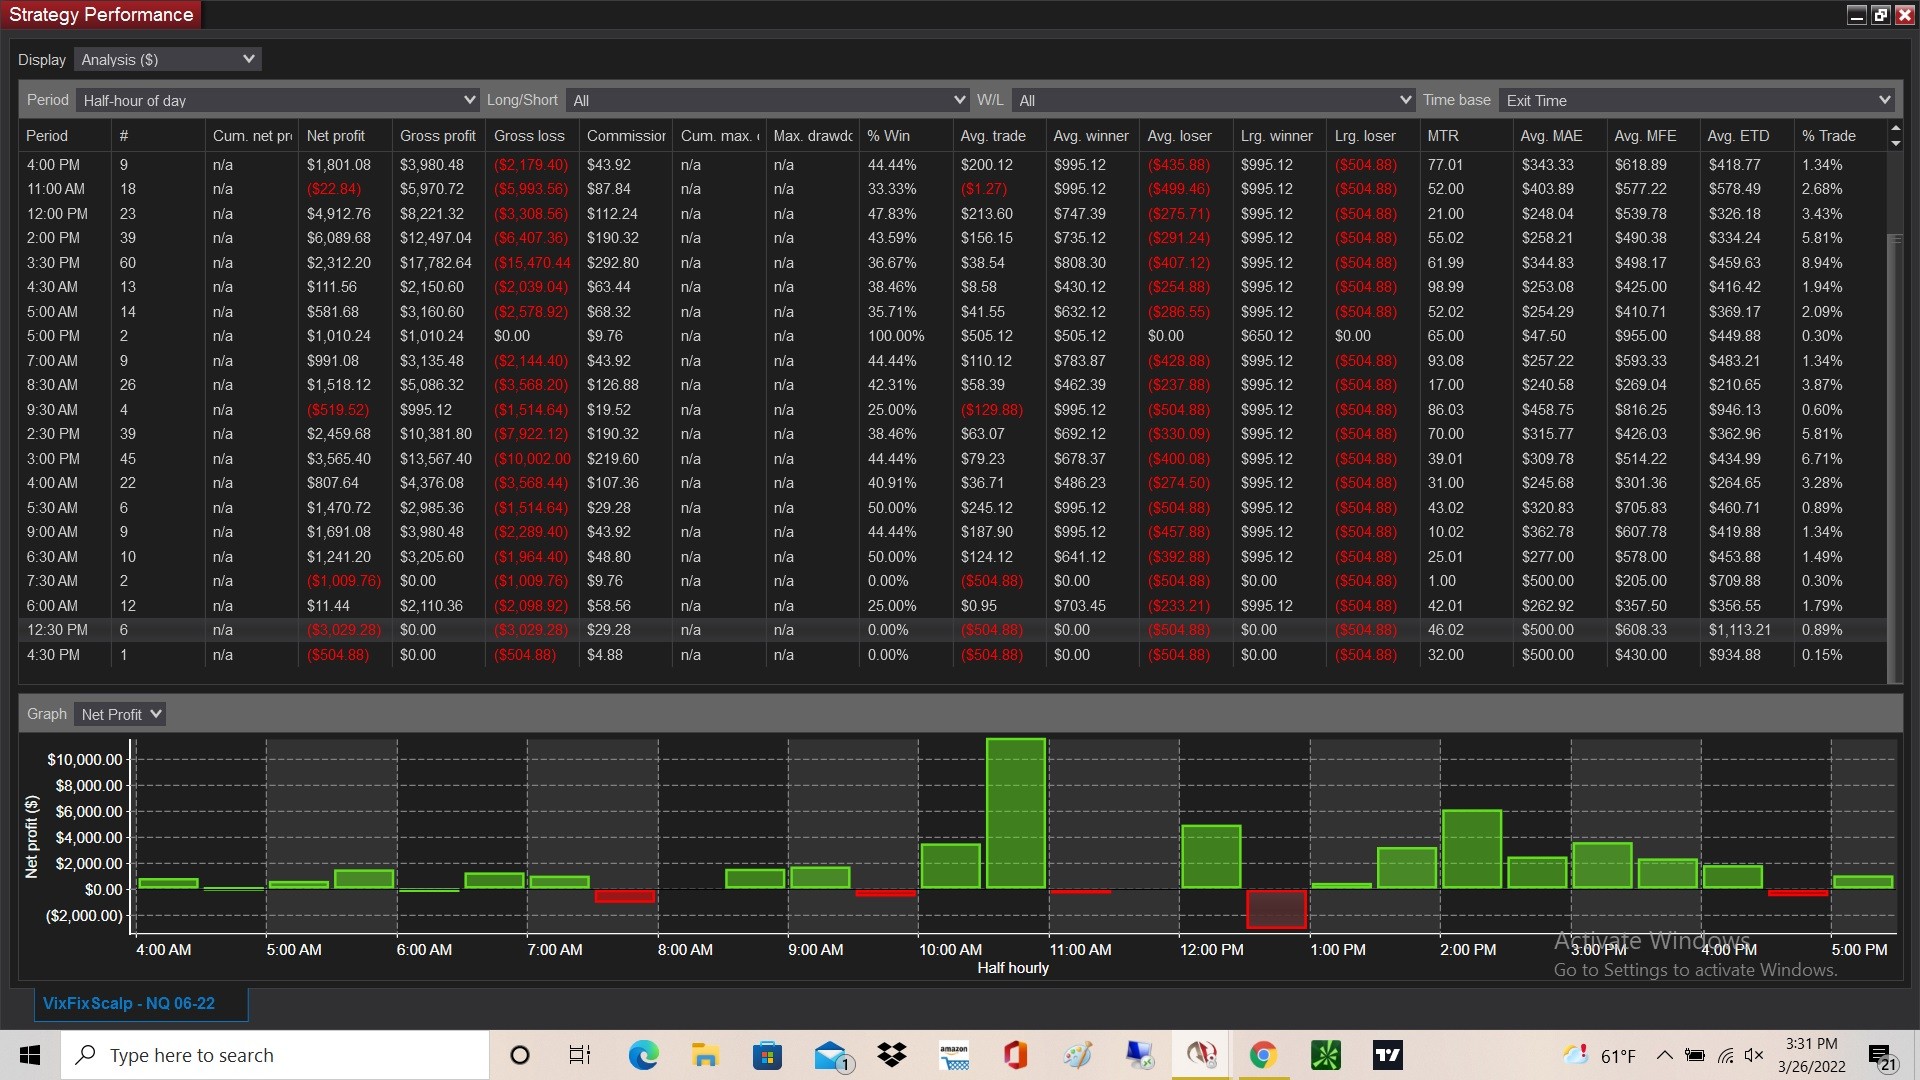Click the Microsoft Edge taskbar icon

(x=643, y=1055)
